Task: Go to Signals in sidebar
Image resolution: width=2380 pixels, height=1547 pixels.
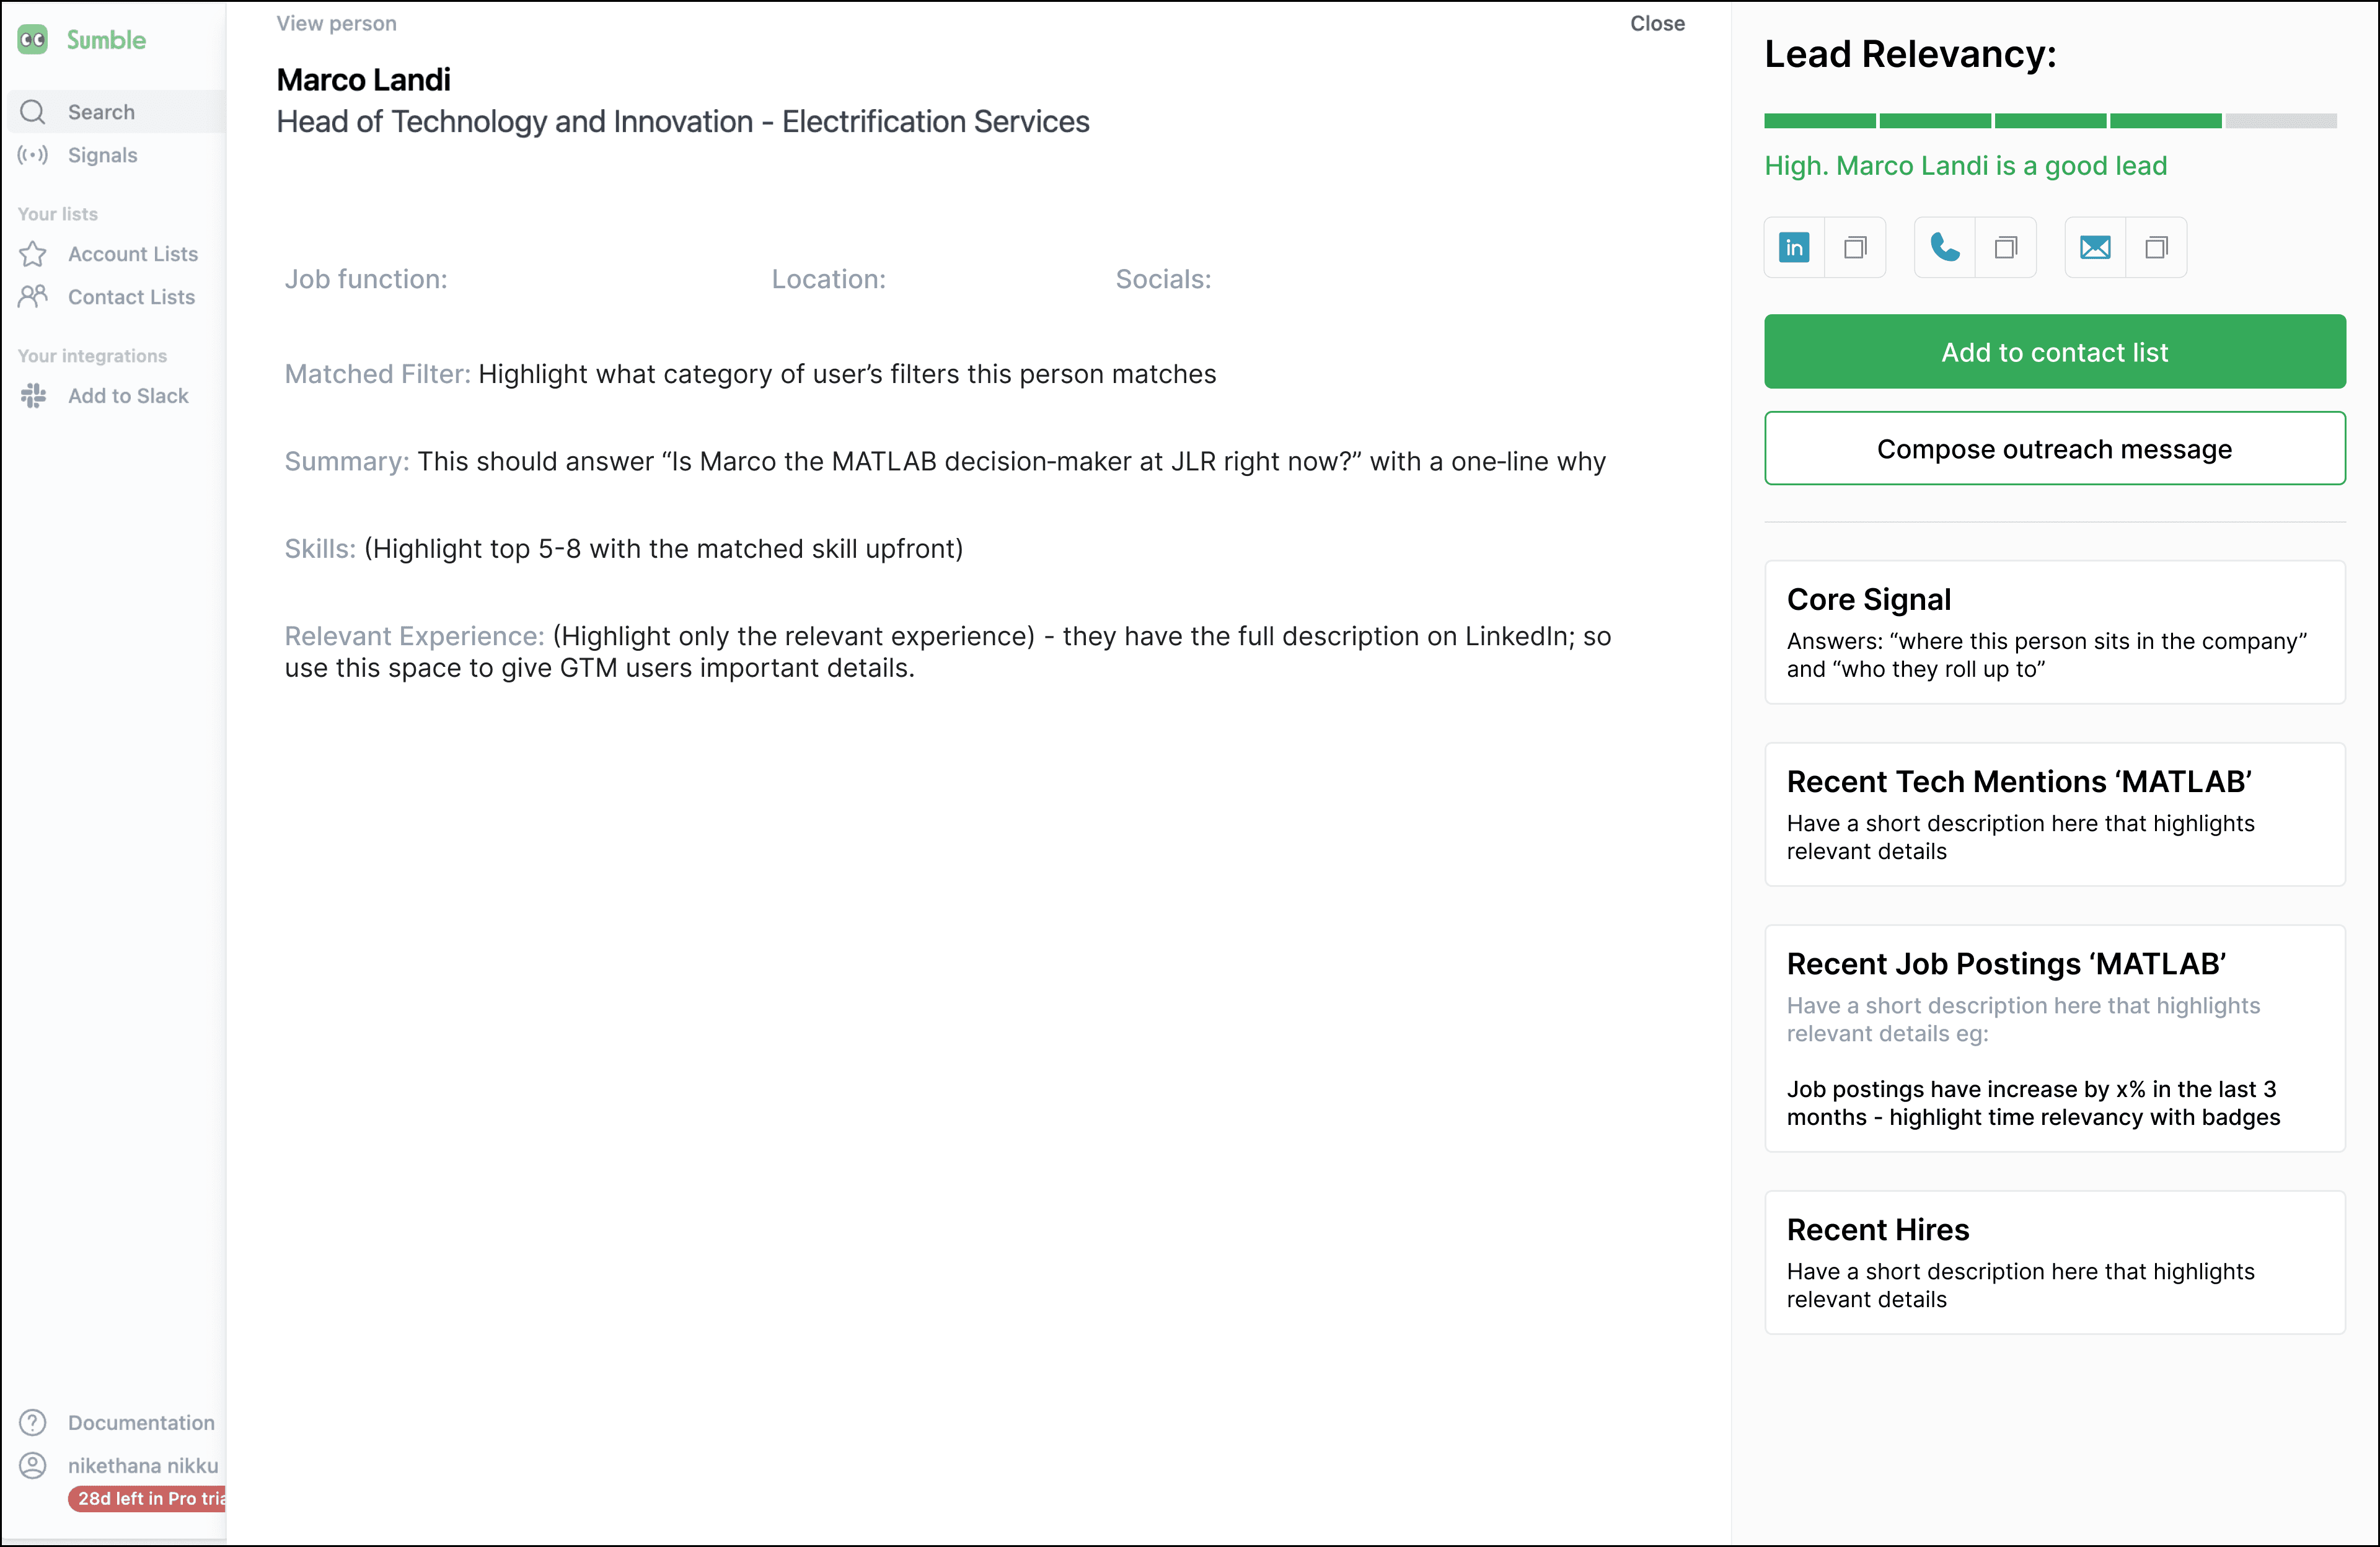Action: pos(102,155)
